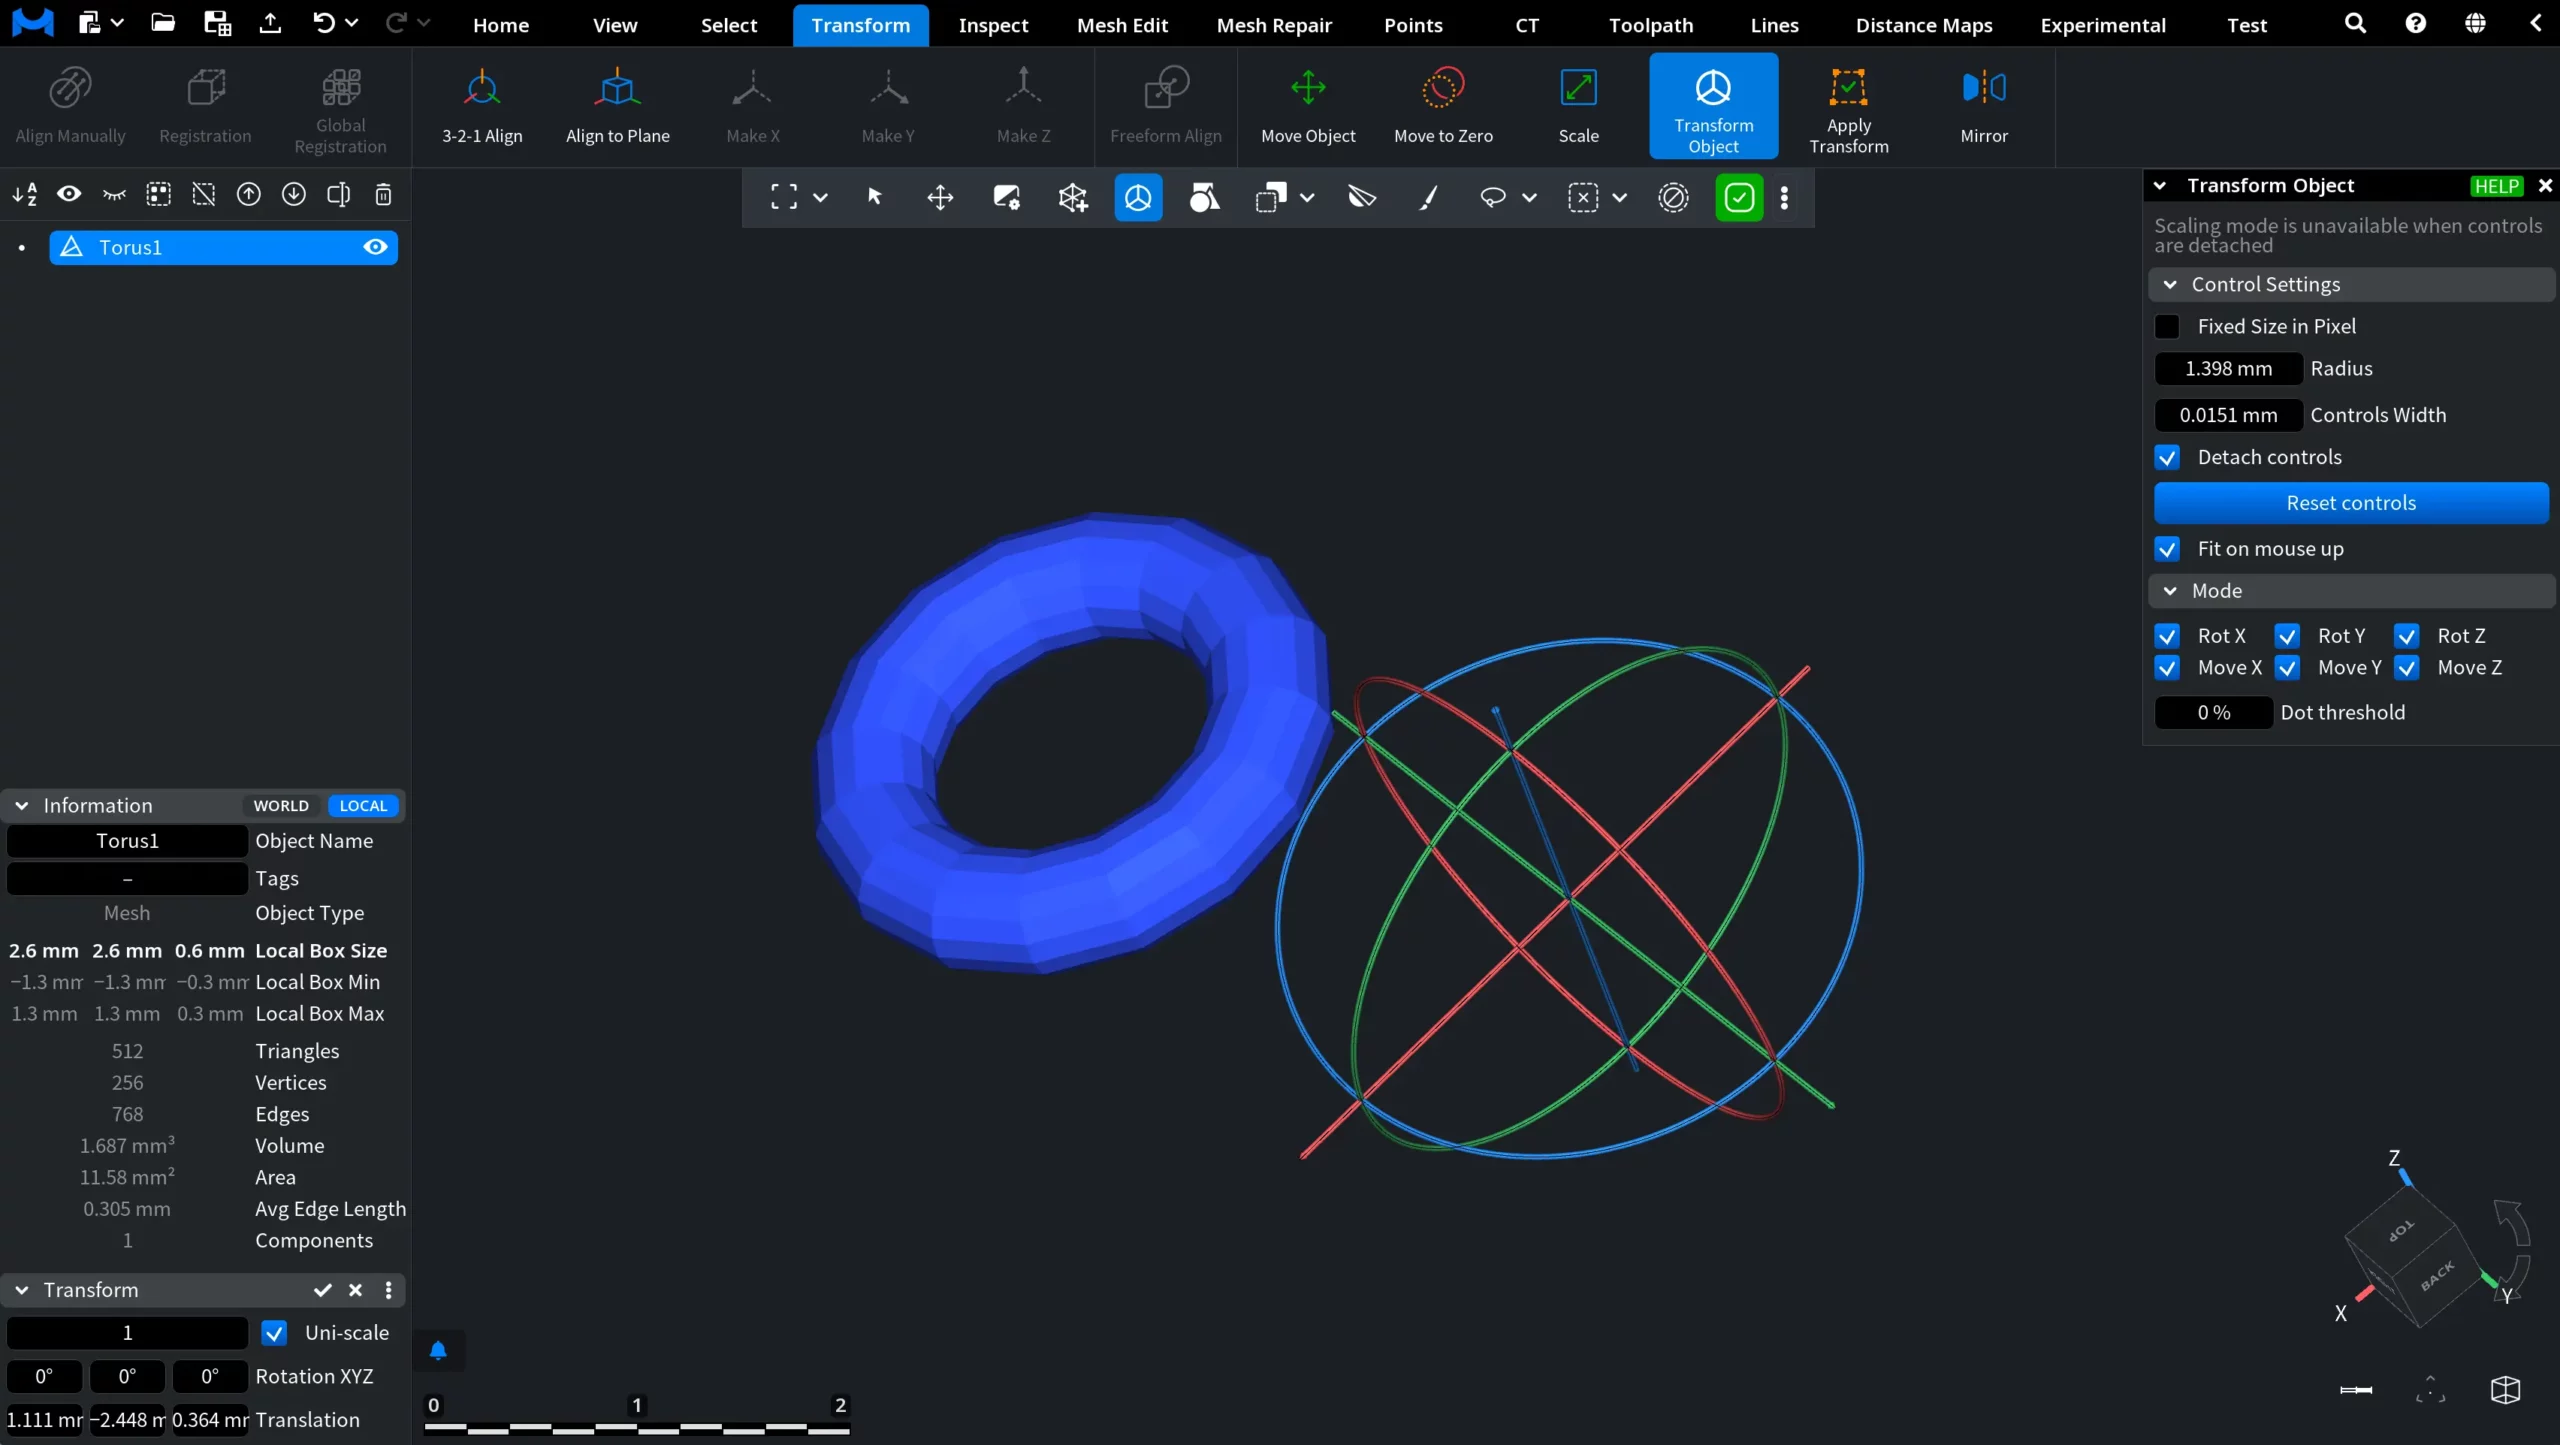This screenshot has width=2560, height=1445.
Task: Switch to the Inspect tab
Action: [x=993, y=25]
